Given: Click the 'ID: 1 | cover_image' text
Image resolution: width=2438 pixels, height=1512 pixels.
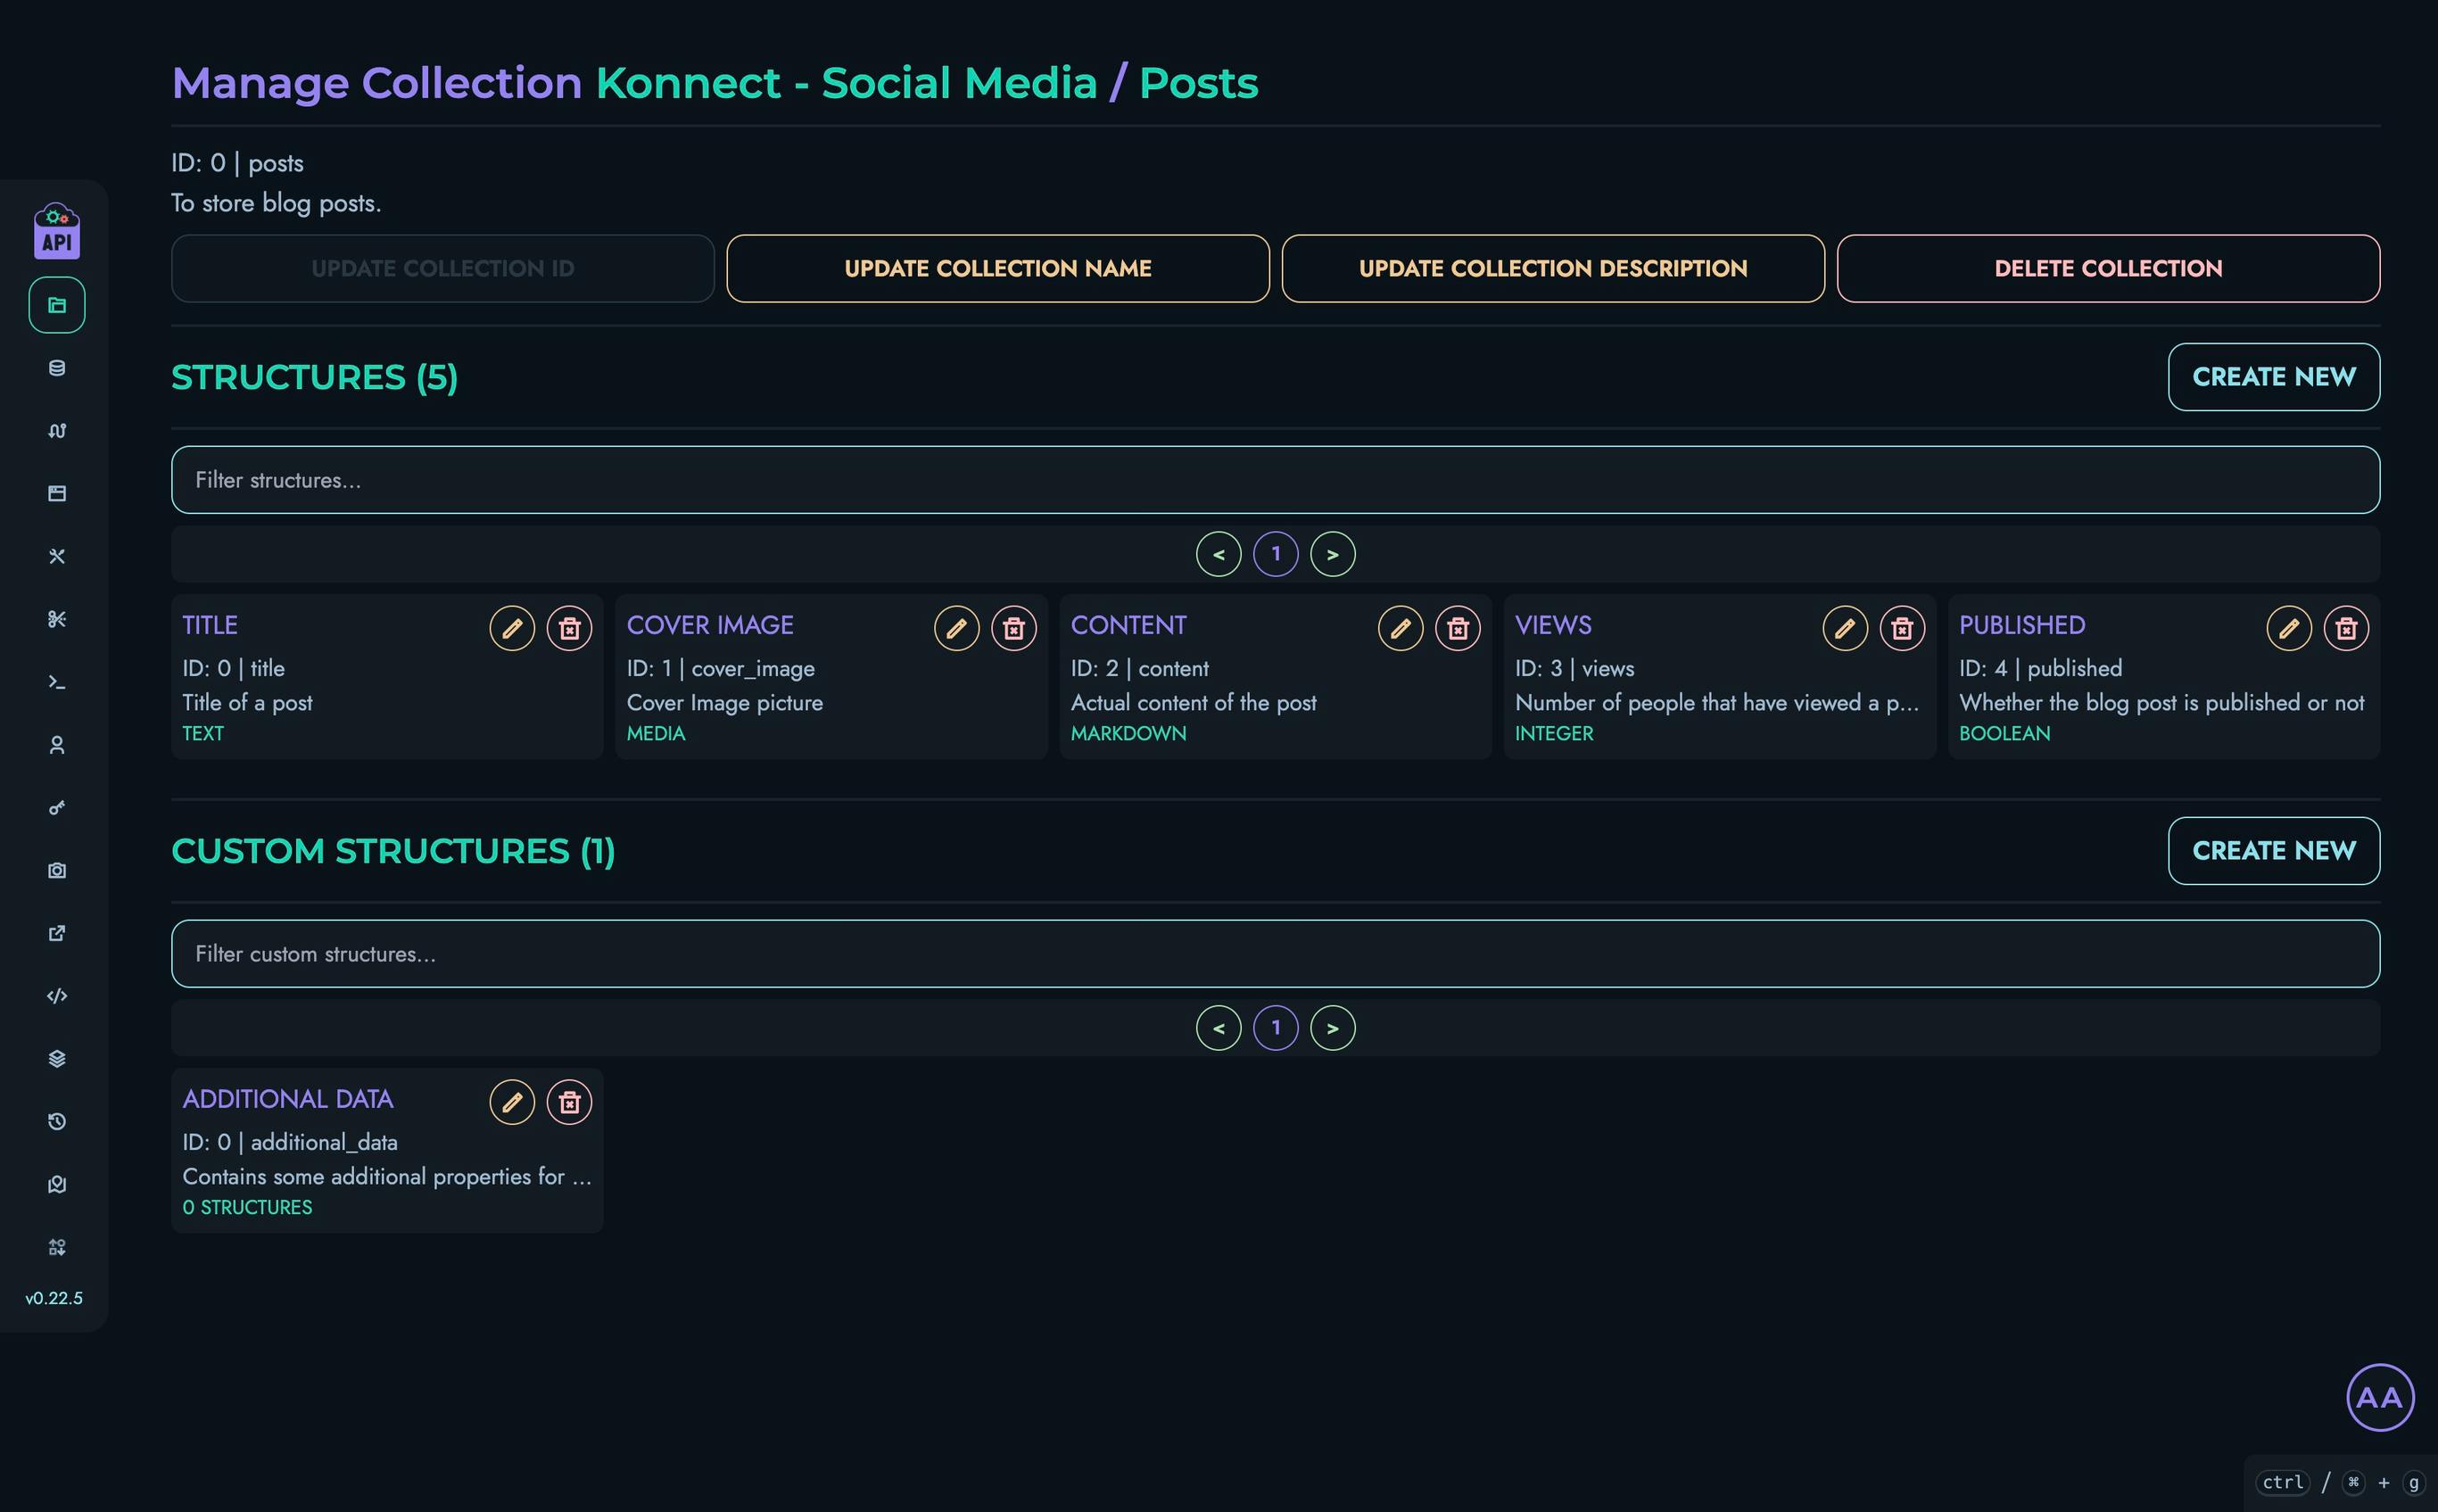Looking at the screenshot, I should pyautogui.click(x=721, y=668).
